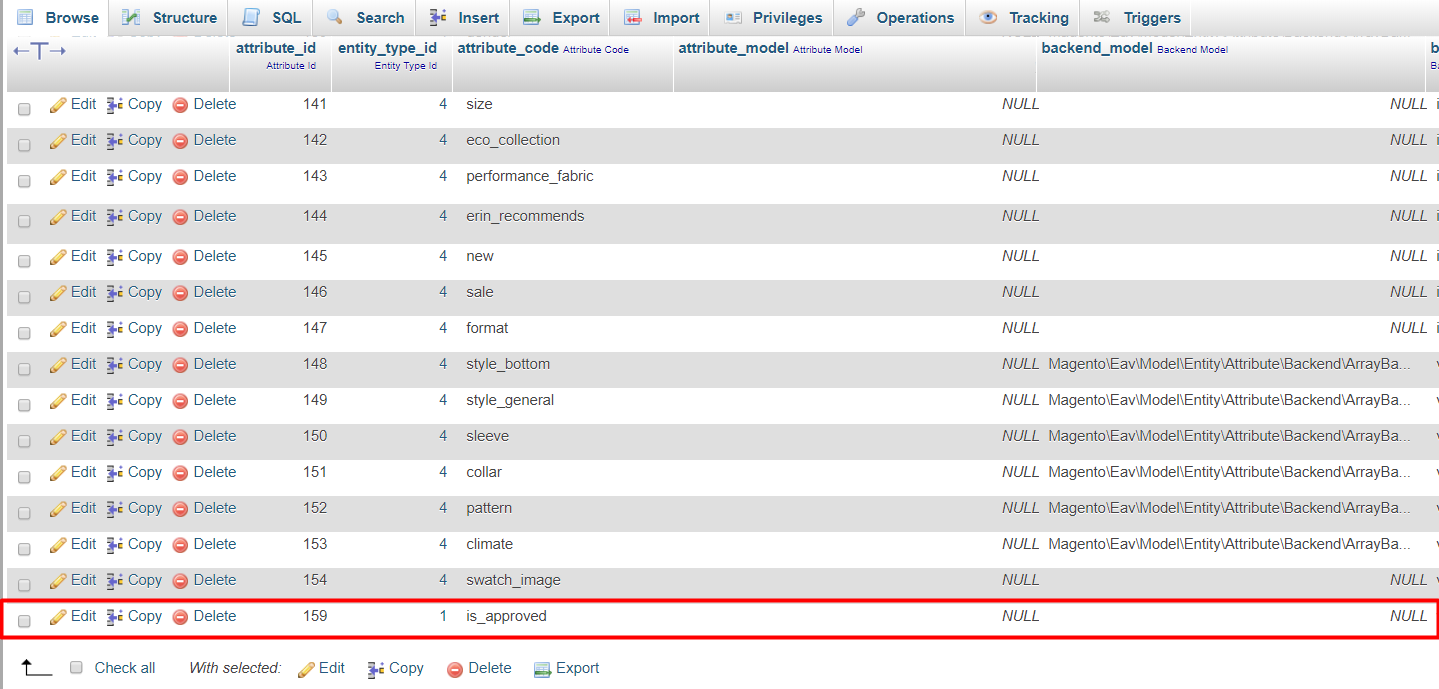
Task: Enable the Check all checkbox
Action: pos(76,668)
